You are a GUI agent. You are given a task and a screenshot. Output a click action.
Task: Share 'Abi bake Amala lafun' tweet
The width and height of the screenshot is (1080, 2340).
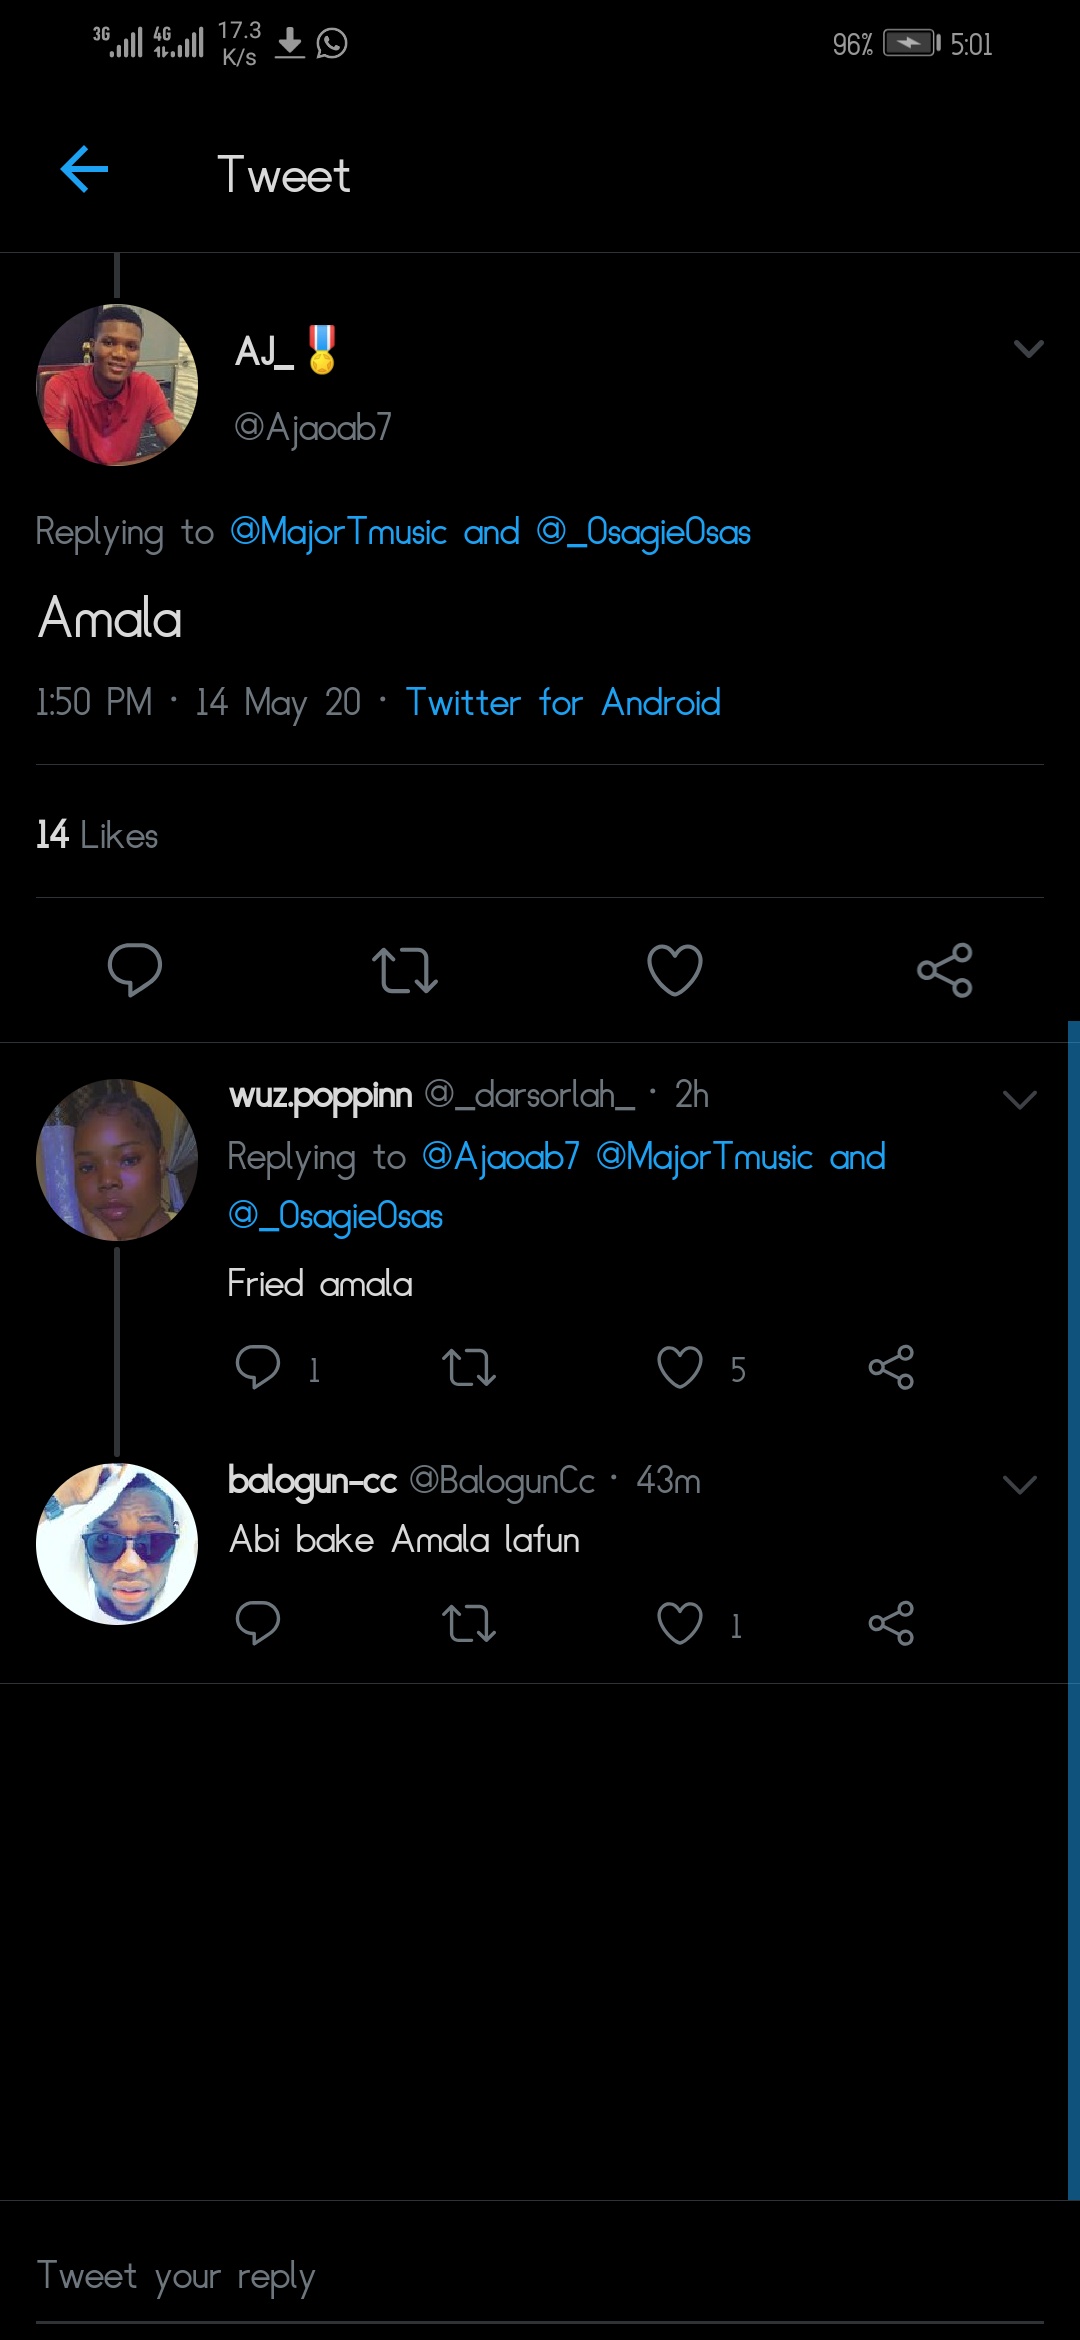(x=891, y=1623)
